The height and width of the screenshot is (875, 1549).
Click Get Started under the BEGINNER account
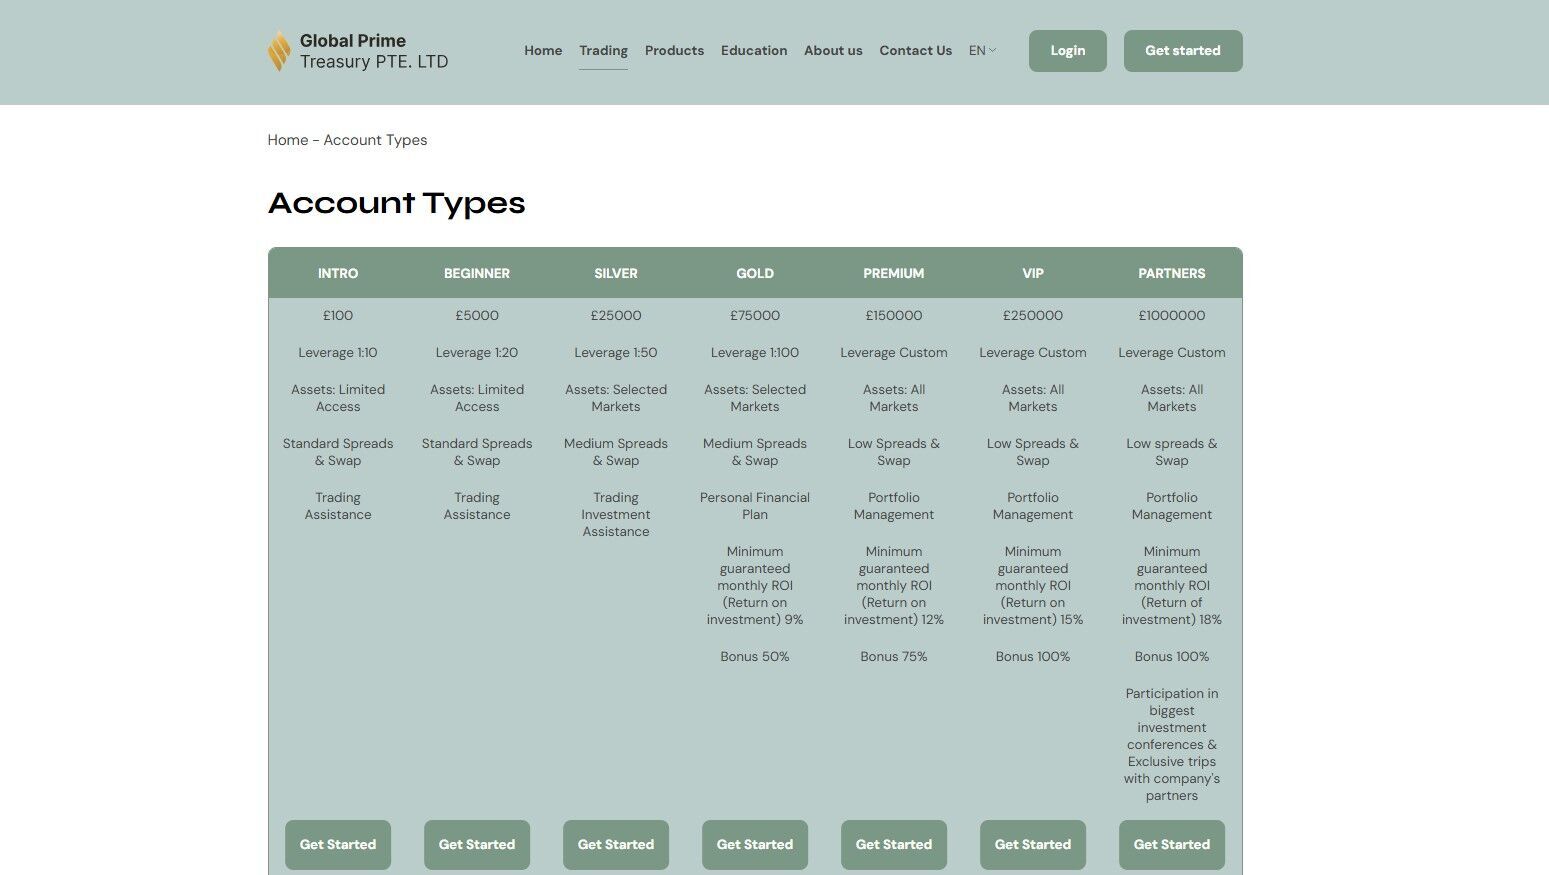[477, 845]
